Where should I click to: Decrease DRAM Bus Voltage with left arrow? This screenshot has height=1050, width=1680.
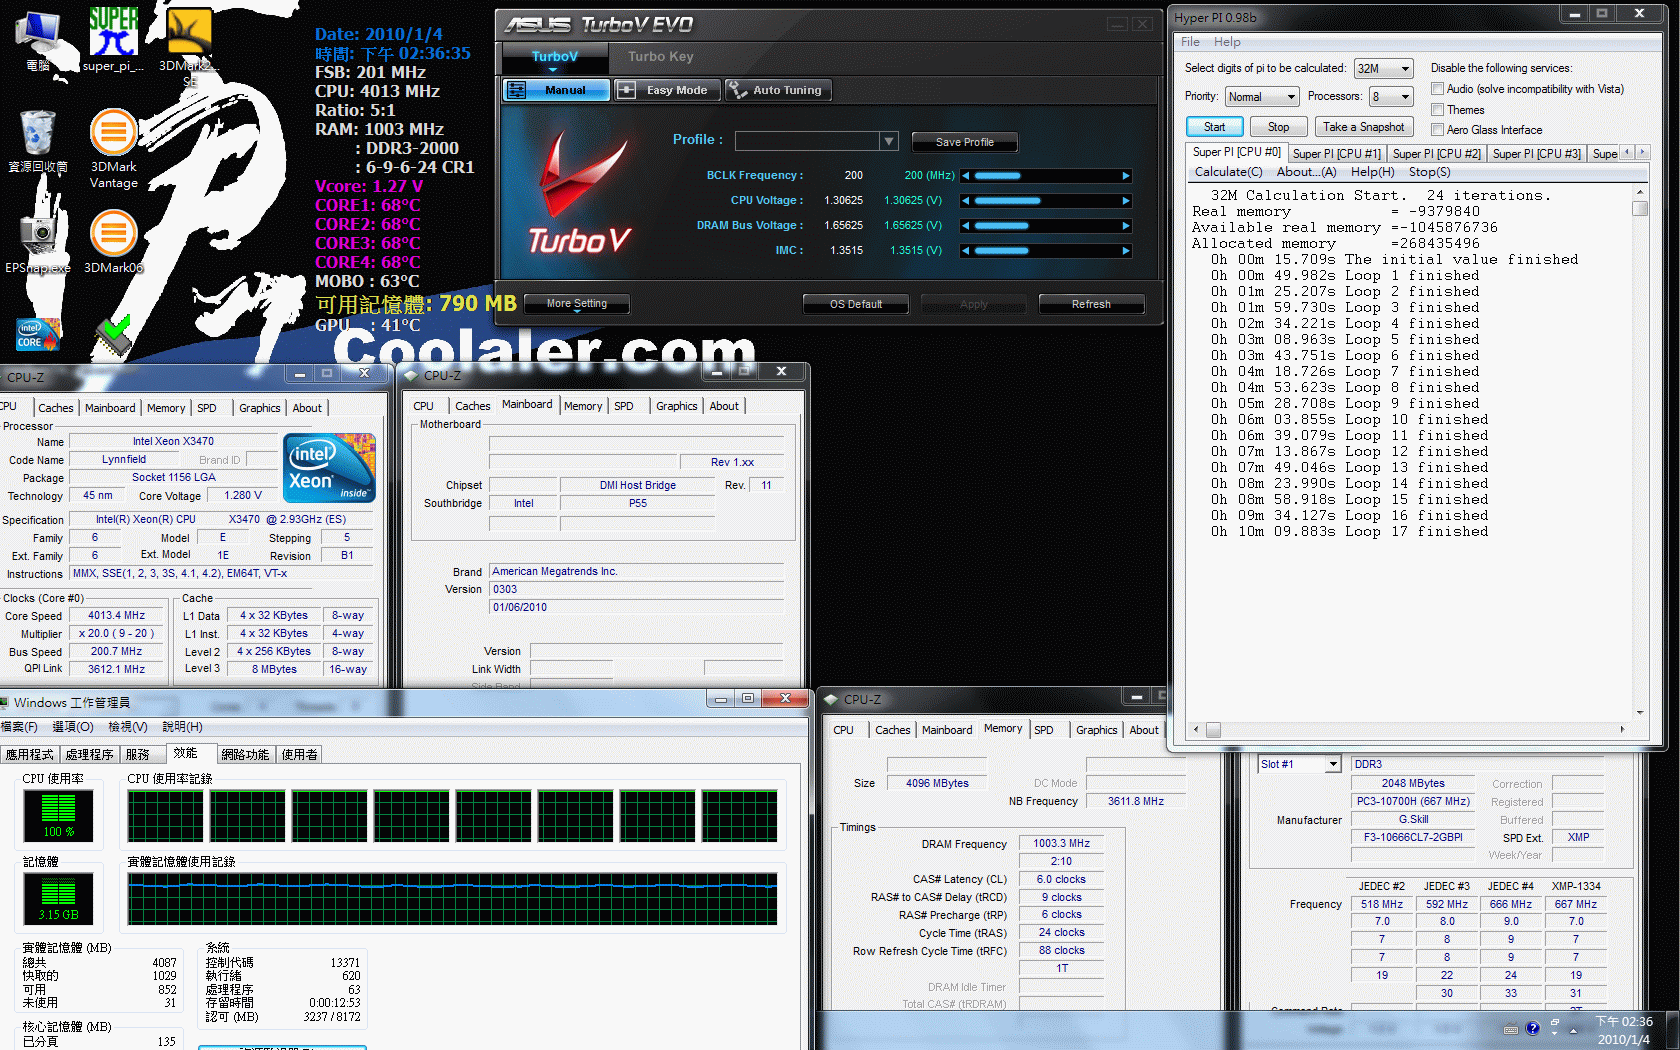[966, 226]
